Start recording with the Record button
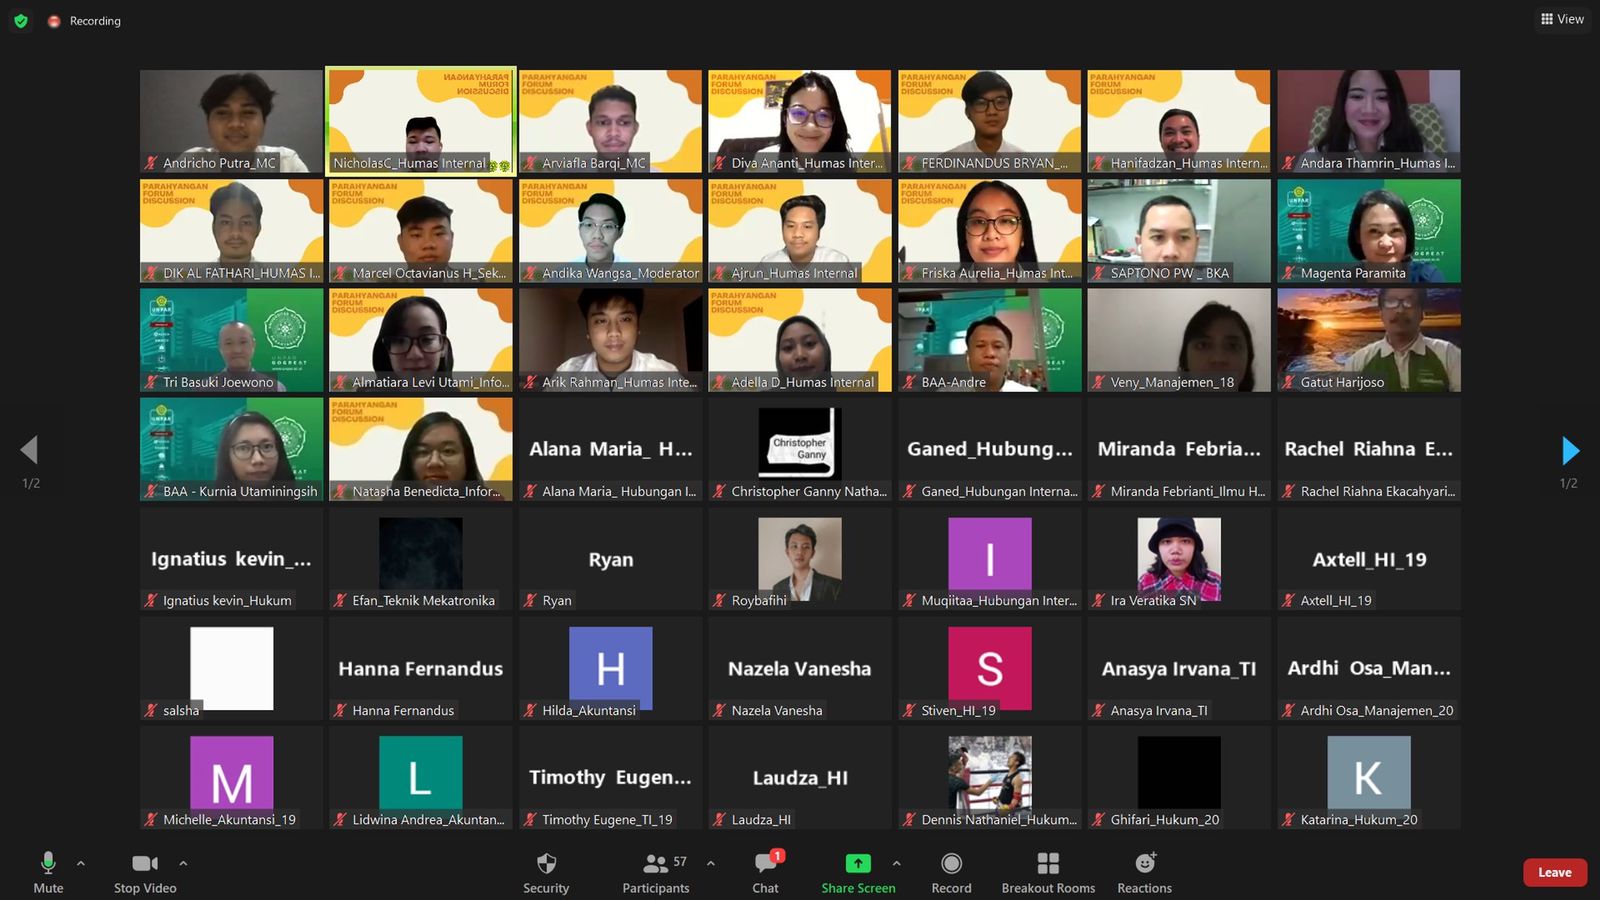This screenshot has height=900, width=1600. pyautogui.click(x=951, y=871)
